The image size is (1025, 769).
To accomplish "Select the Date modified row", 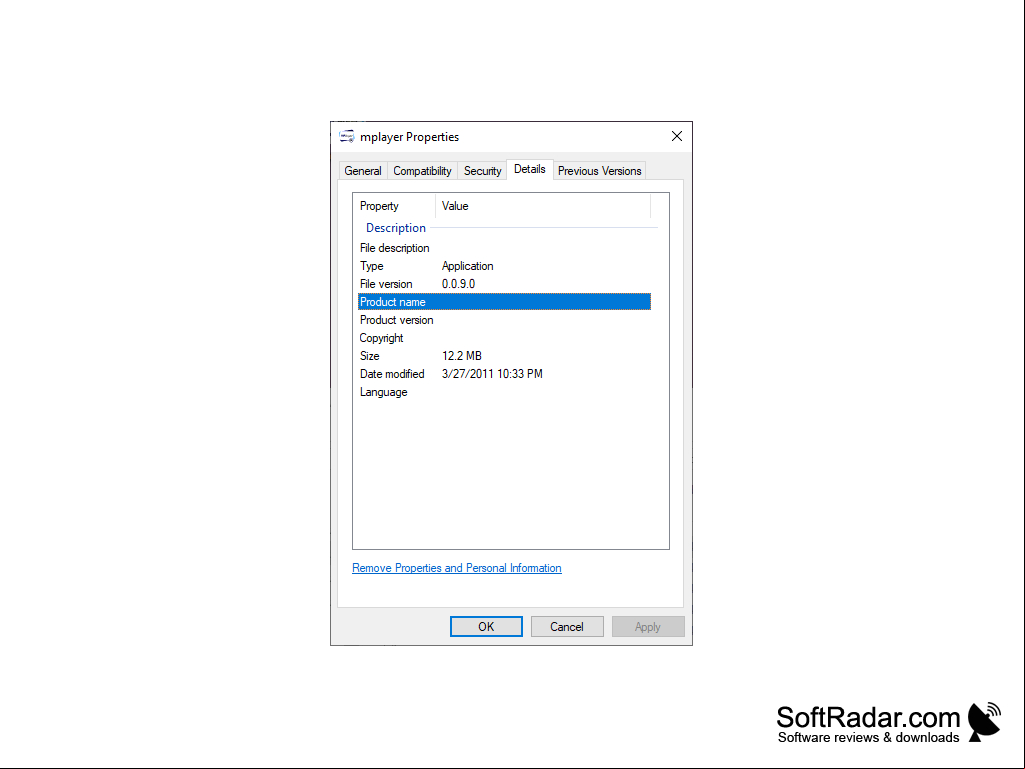I will click(504, 374).
